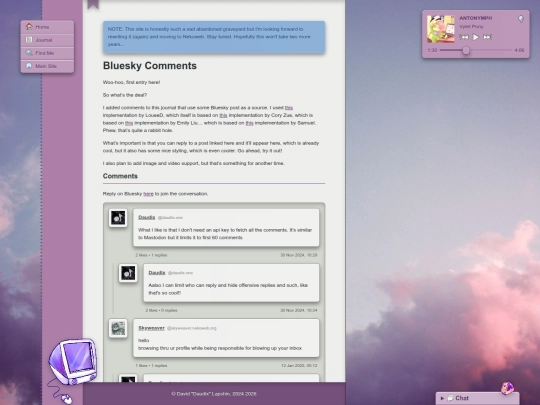Click the ANTONYMPH song title
Viewport: 540px width, 405px height.
click(x=476, y=18)
